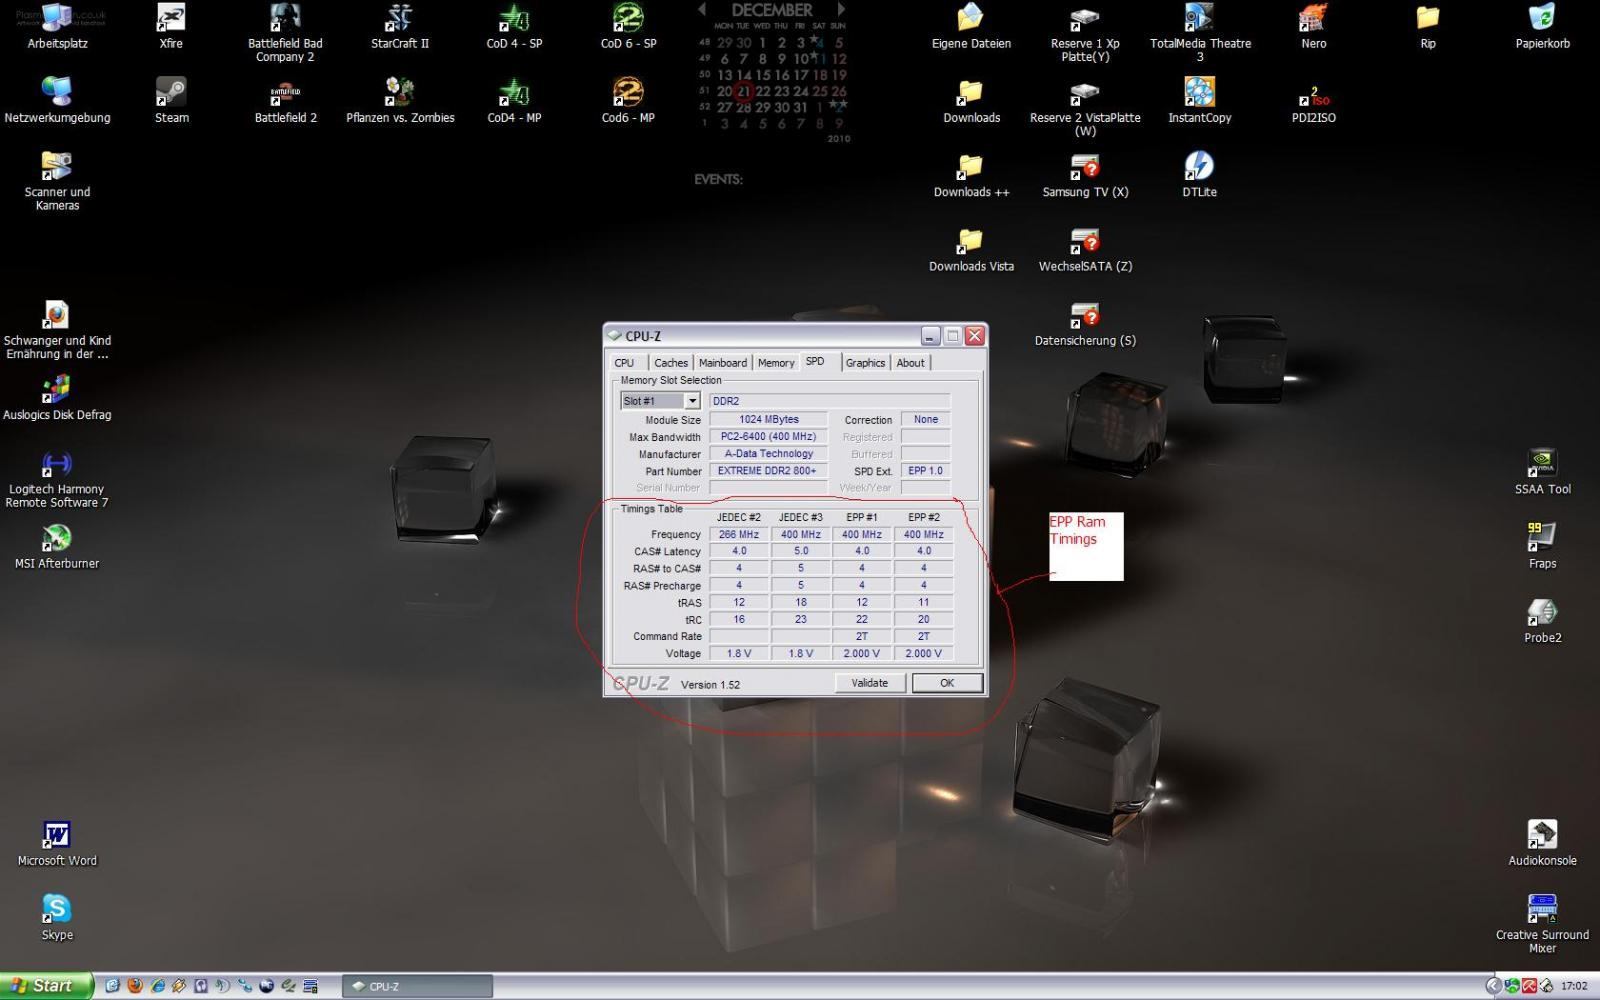Launch TotalMedia Theatre 3

[x=1200, y=33]
